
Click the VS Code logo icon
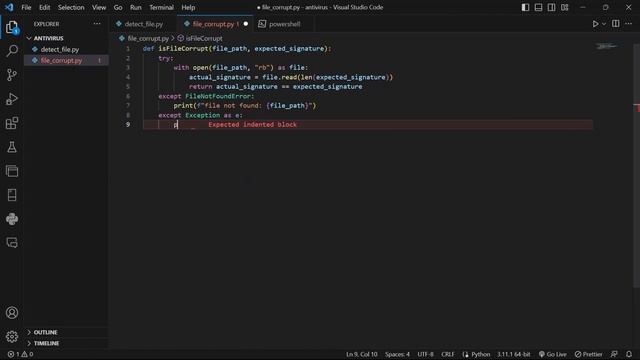pos(9,7)
